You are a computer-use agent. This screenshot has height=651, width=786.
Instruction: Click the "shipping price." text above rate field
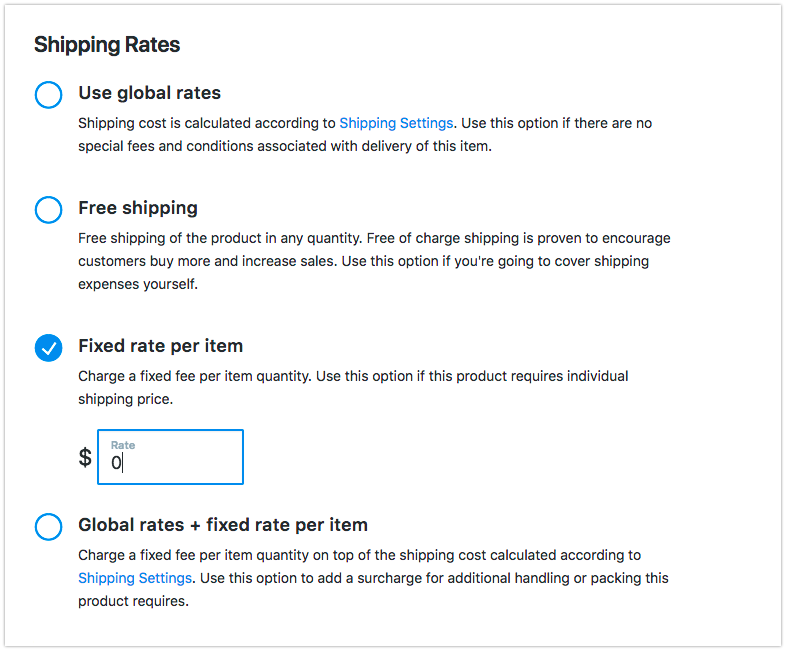pos(125,399)
